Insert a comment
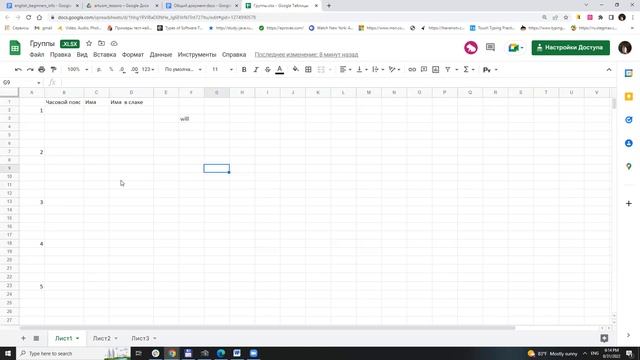The height and width of the screenshot is (360, 640). coord(424,70)
